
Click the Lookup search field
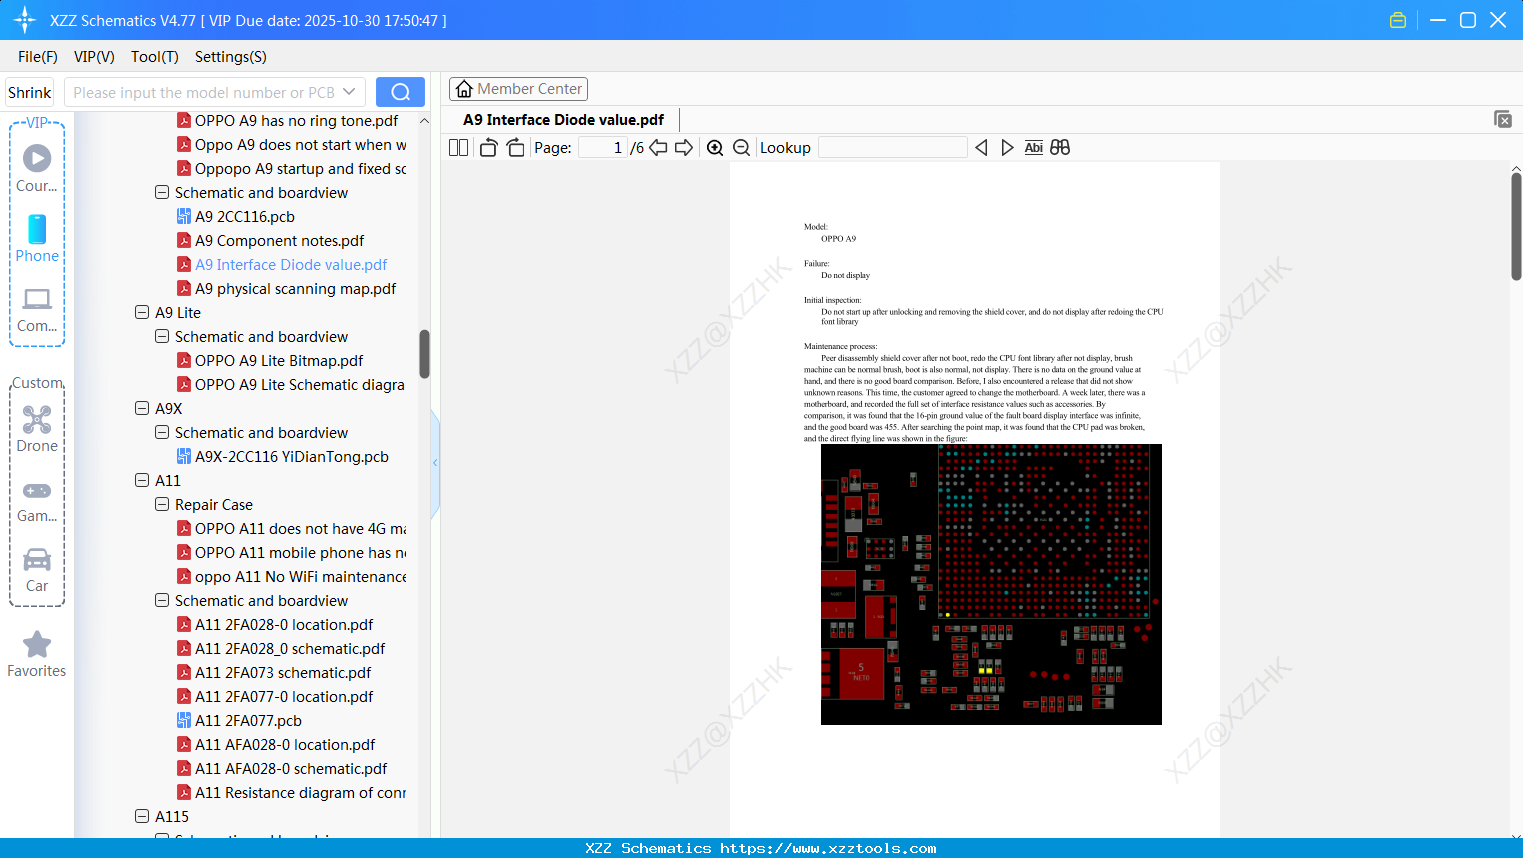pos(893,148)
